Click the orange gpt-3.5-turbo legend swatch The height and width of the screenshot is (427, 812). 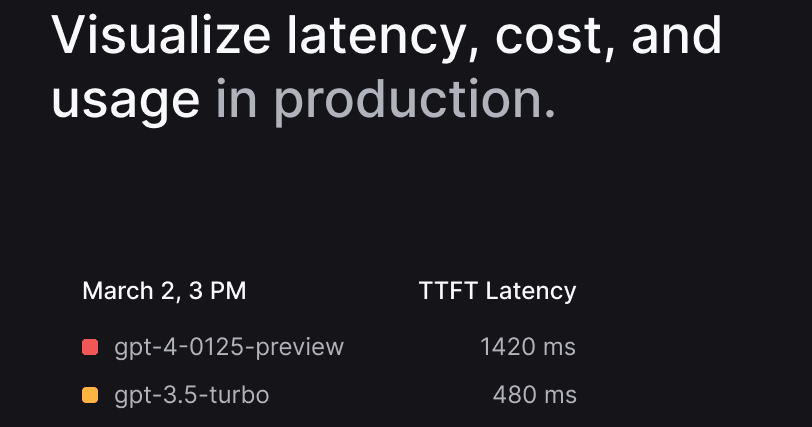pyautogui.click(x=90, y=395)
